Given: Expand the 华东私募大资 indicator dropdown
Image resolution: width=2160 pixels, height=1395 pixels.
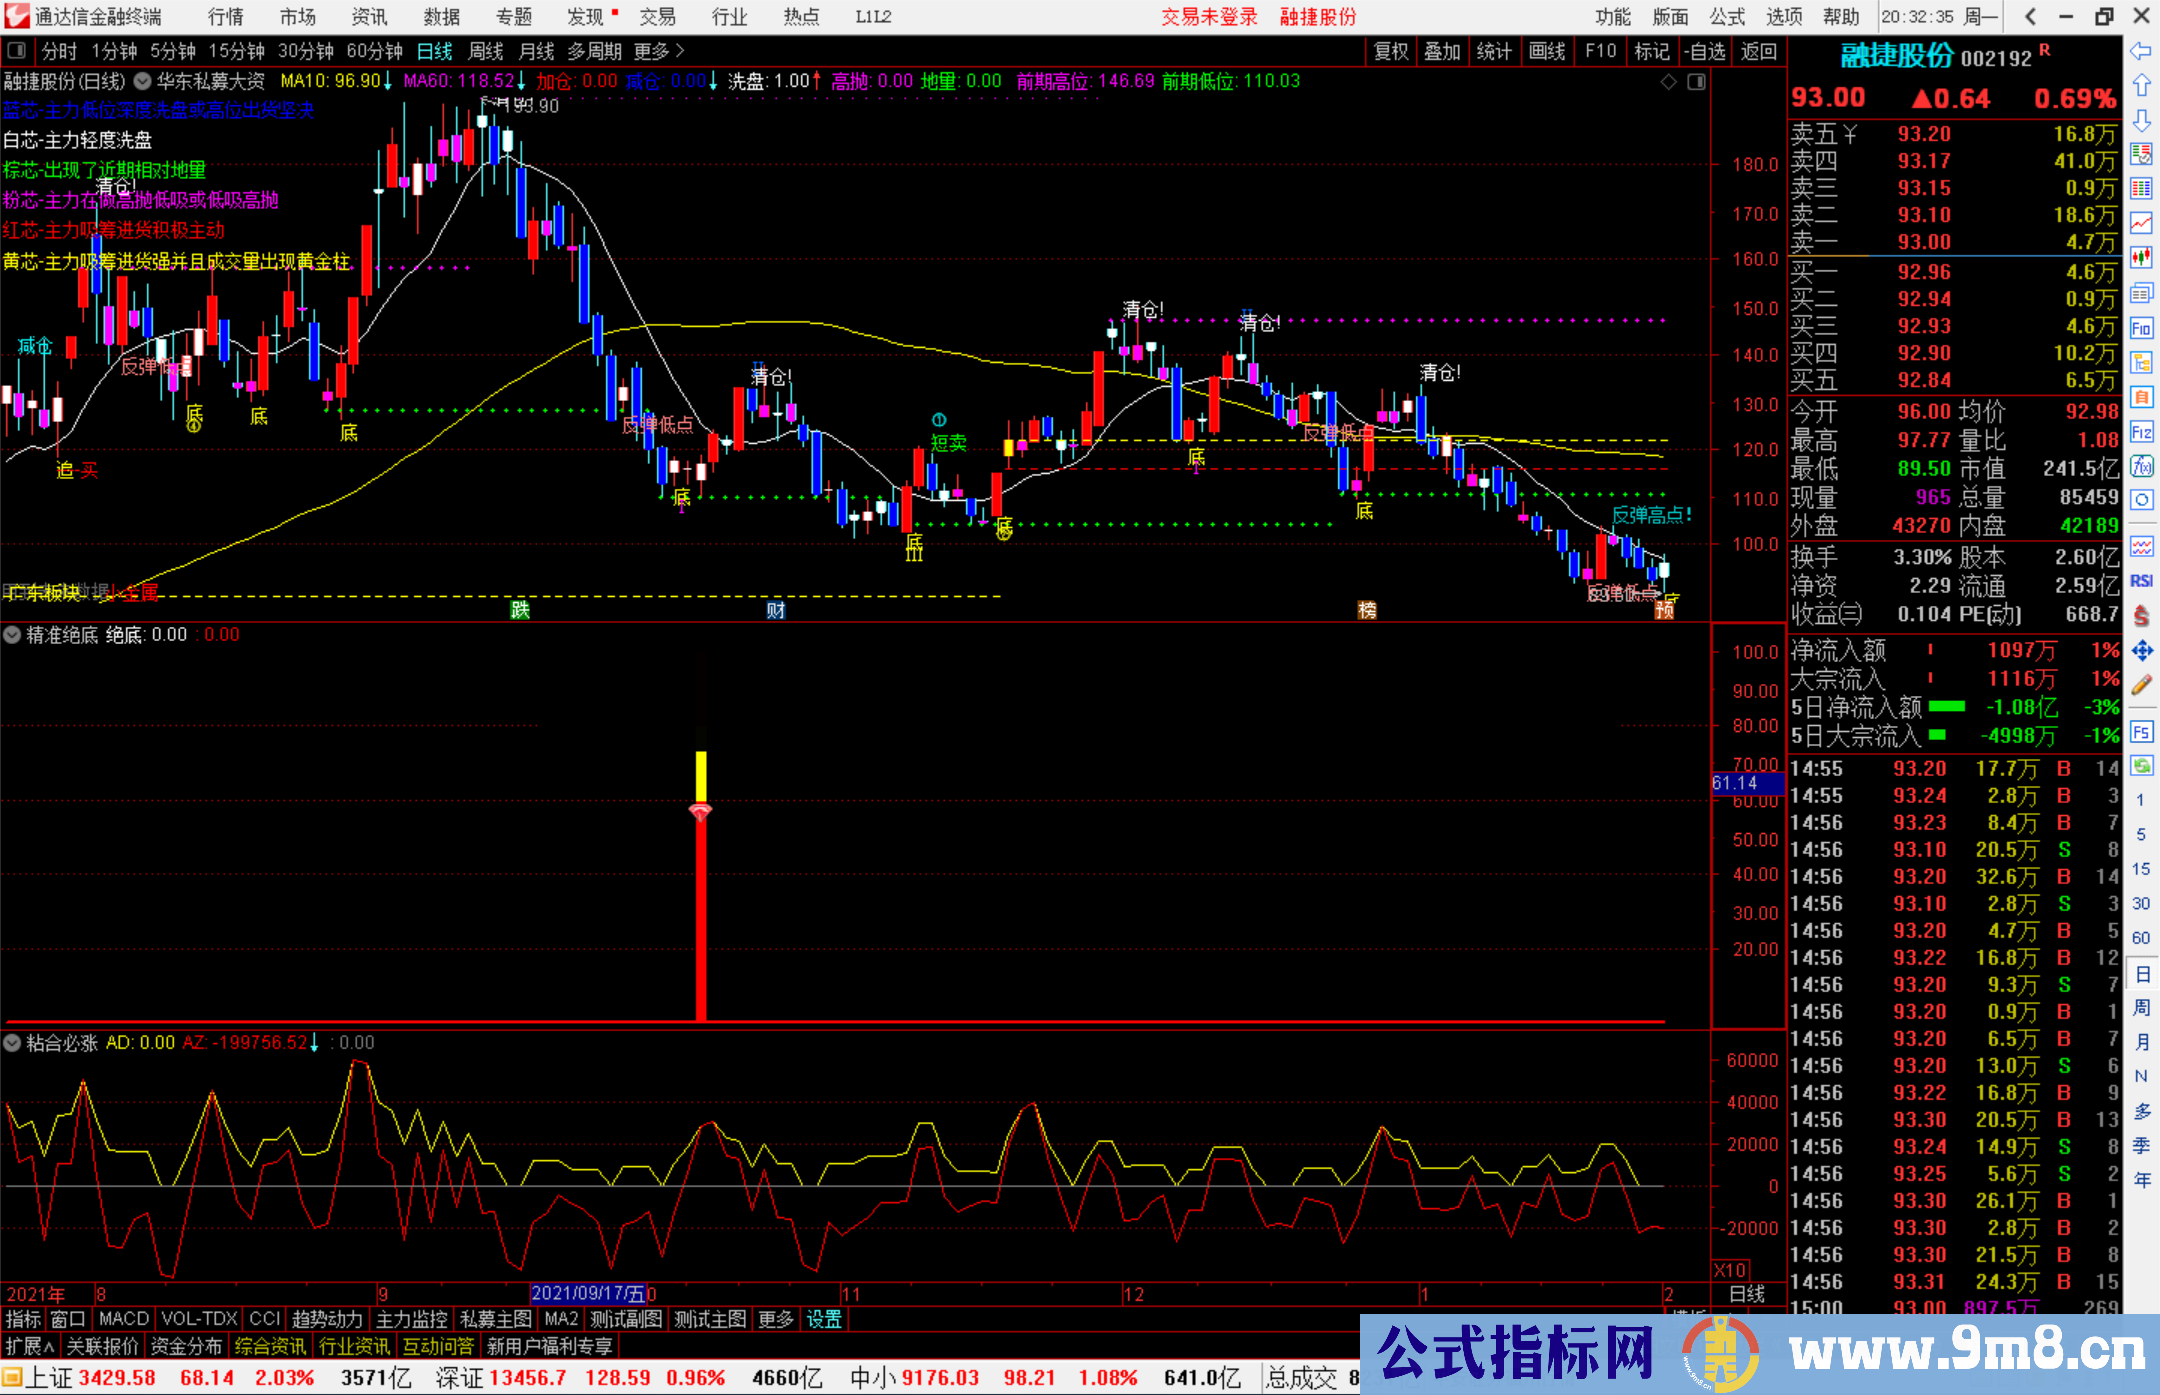Looking at the screenshot, I should click(143, 81).
